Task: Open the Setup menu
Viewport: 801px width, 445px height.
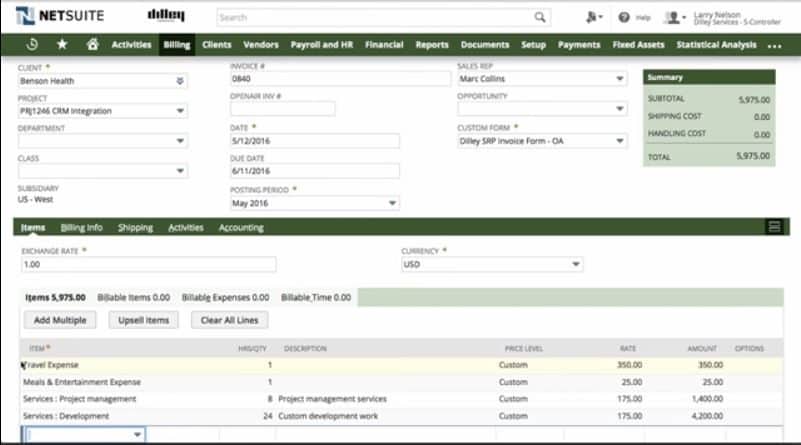Action: 533,45
